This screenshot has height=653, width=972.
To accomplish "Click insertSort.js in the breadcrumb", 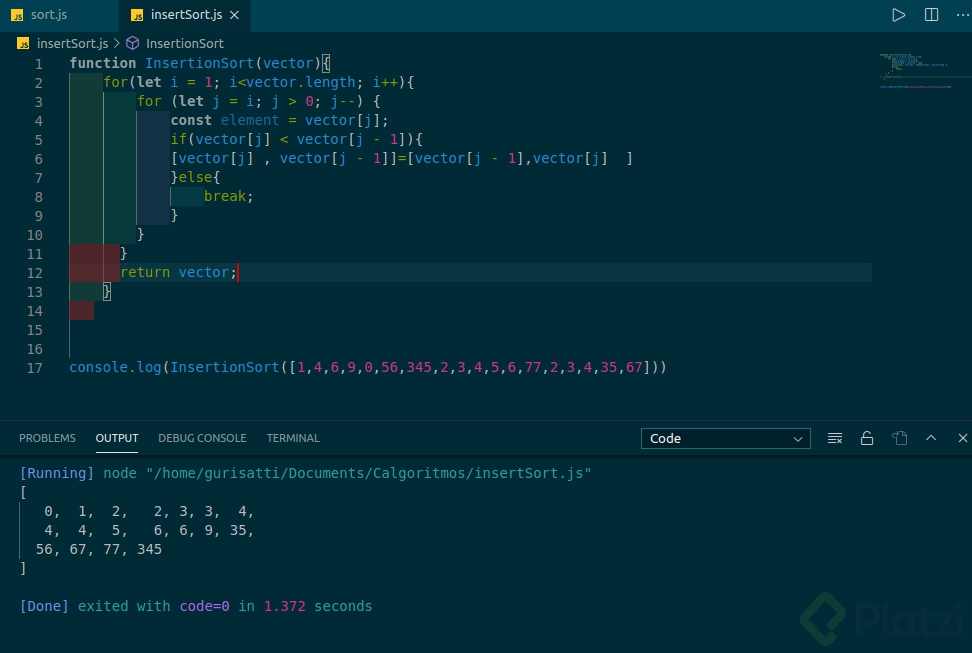I will tap(72, 43).
